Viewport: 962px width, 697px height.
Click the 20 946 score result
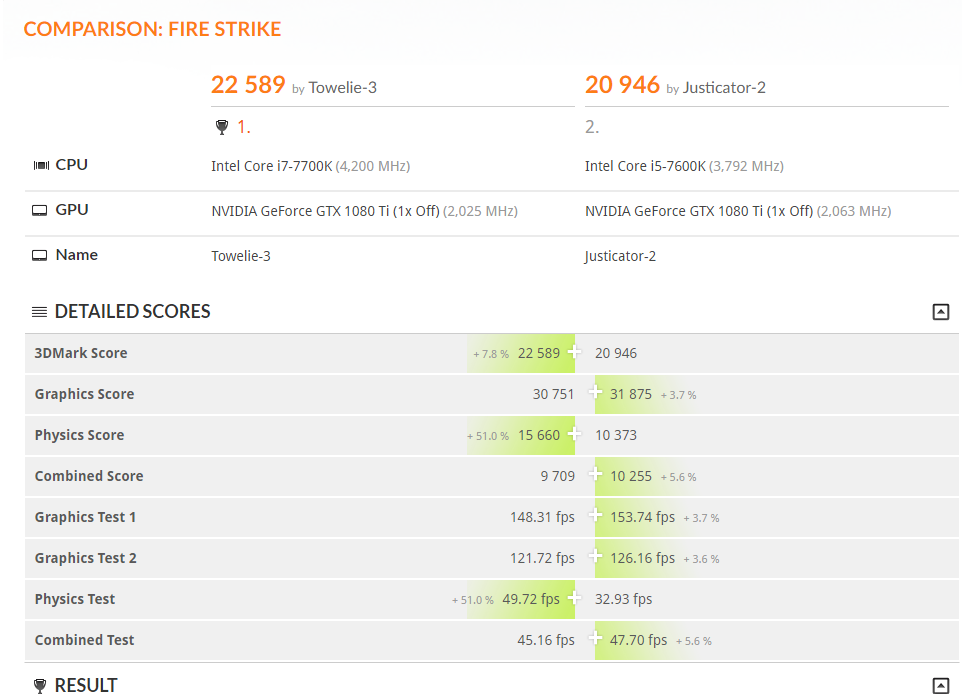pyautogui.click(x=622, y=85)
